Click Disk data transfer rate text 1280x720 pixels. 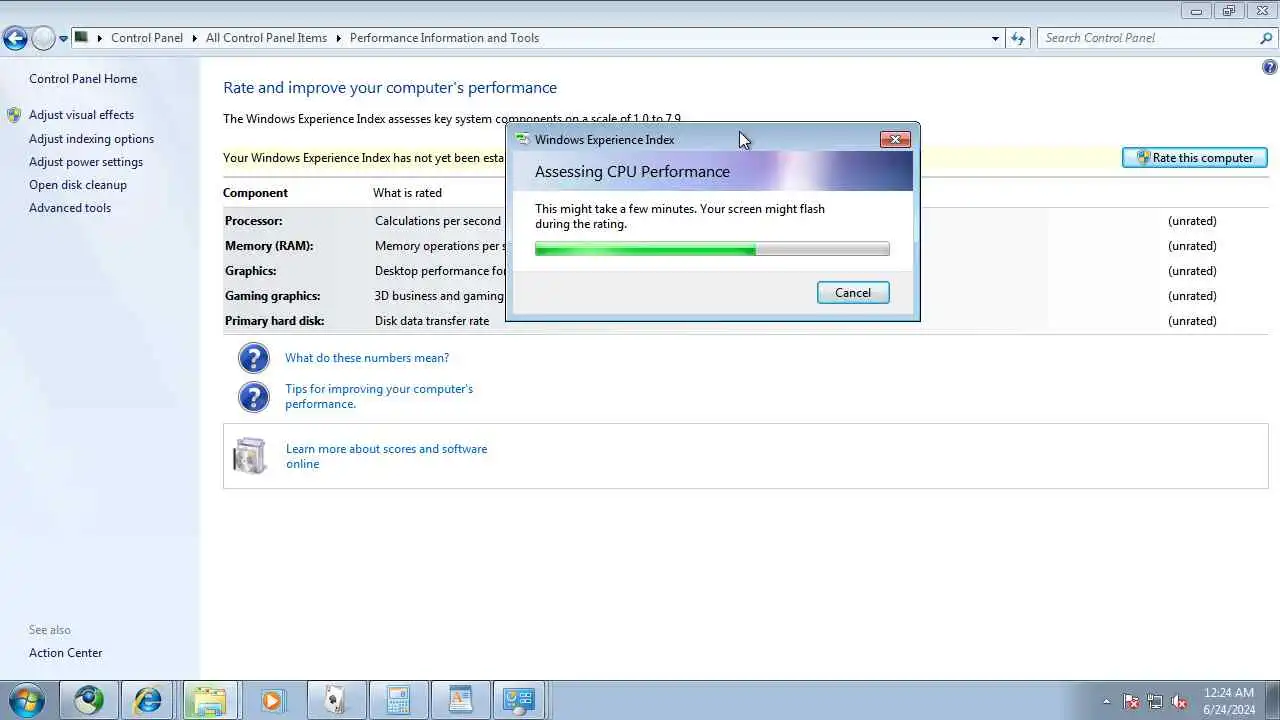[432, 321]
